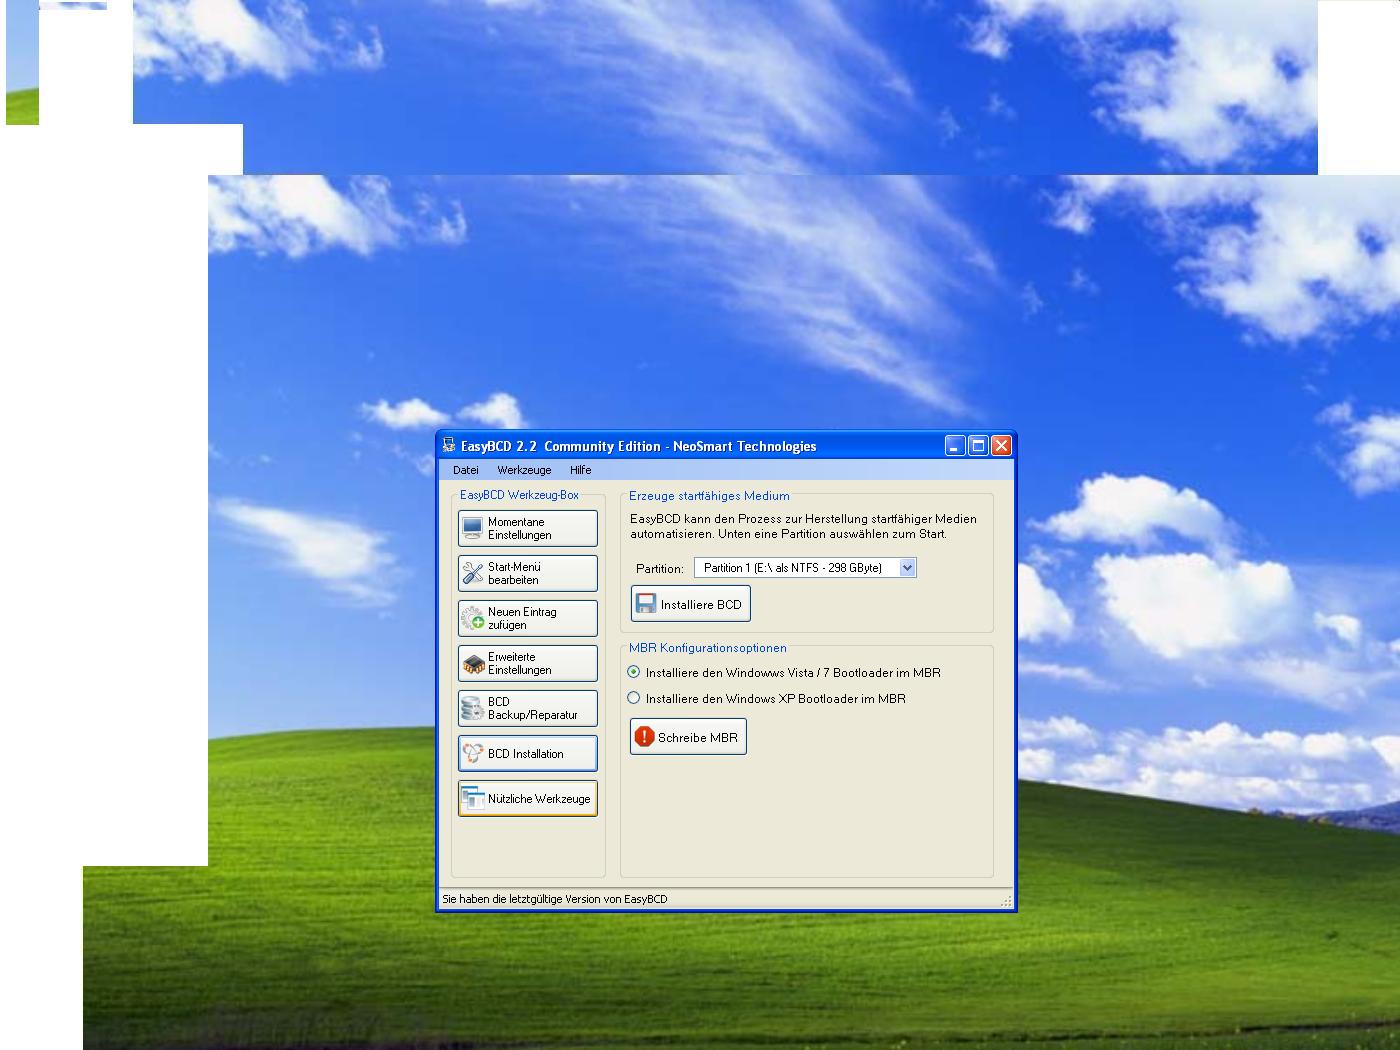Click the 'BCD Backup/Reparatur' button label

coord(533,709)
